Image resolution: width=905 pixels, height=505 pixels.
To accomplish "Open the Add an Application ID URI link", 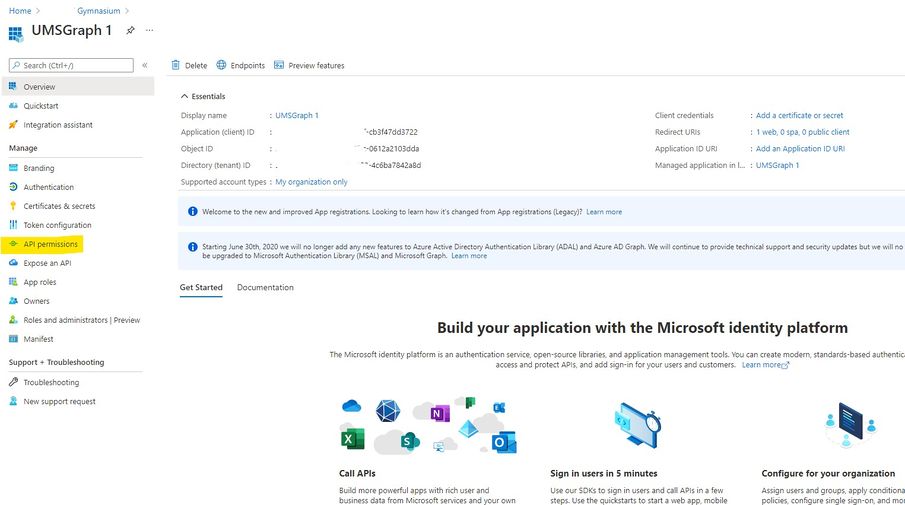I will 800,149.
